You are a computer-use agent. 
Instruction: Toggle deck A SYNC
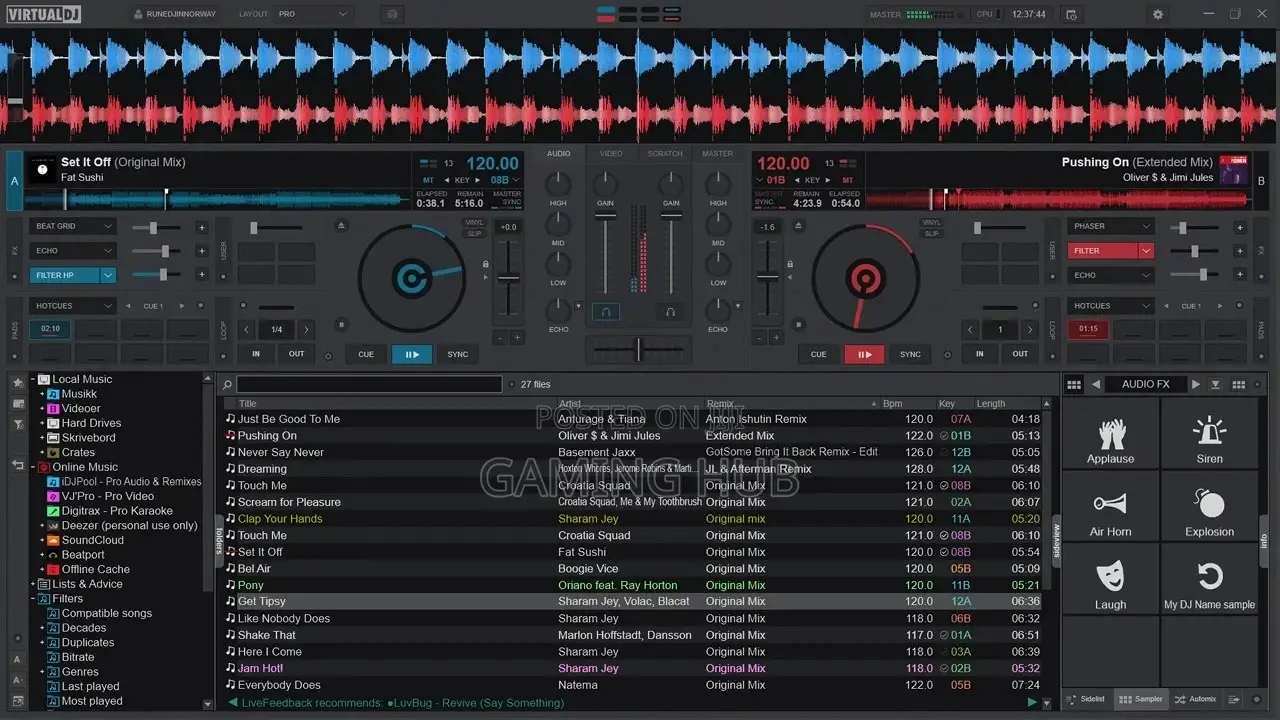click(x=458, y=354)
